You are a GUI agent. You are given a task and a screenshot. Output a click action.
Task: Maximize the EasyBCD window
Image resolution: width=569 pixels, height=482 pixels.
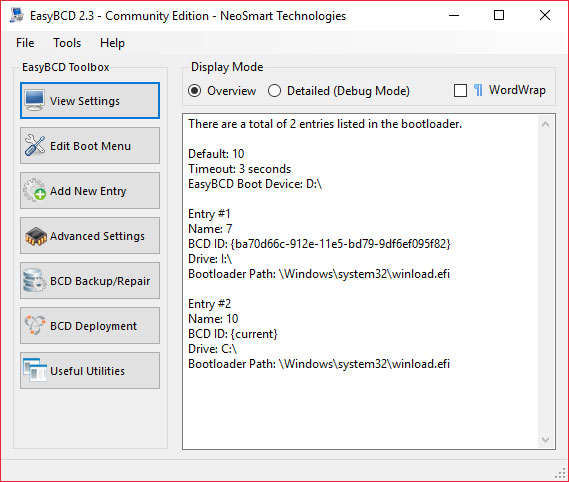coord(499,16)
